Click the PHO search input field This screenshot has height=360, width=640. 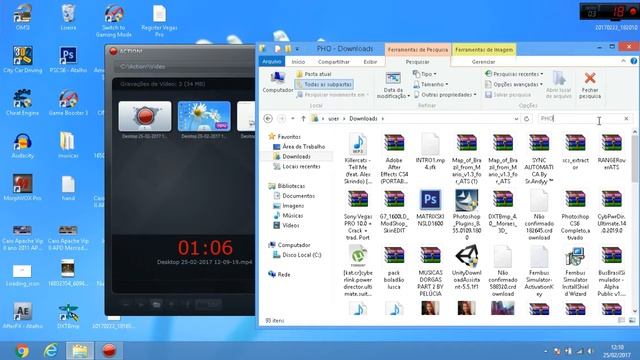click(x=580, y=119)
